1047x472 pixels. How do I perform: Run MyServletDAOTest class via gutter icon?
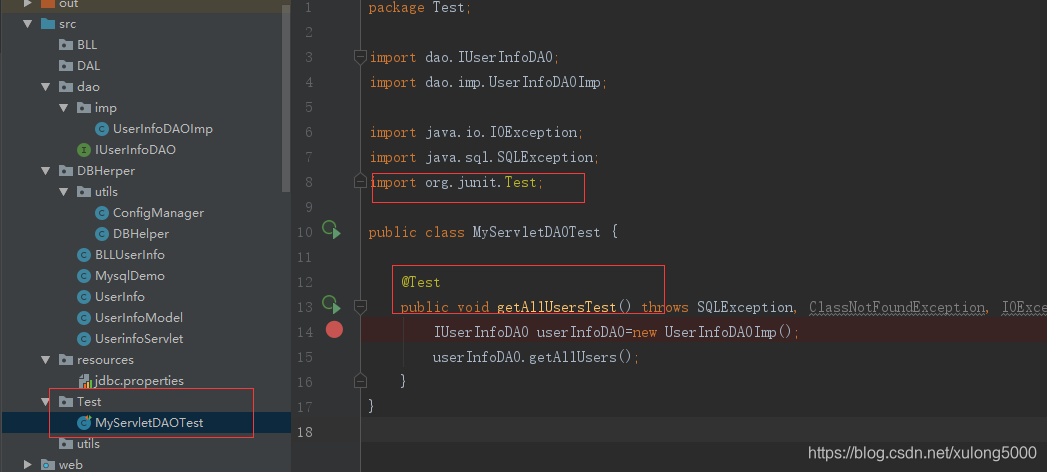coord(331,231)
